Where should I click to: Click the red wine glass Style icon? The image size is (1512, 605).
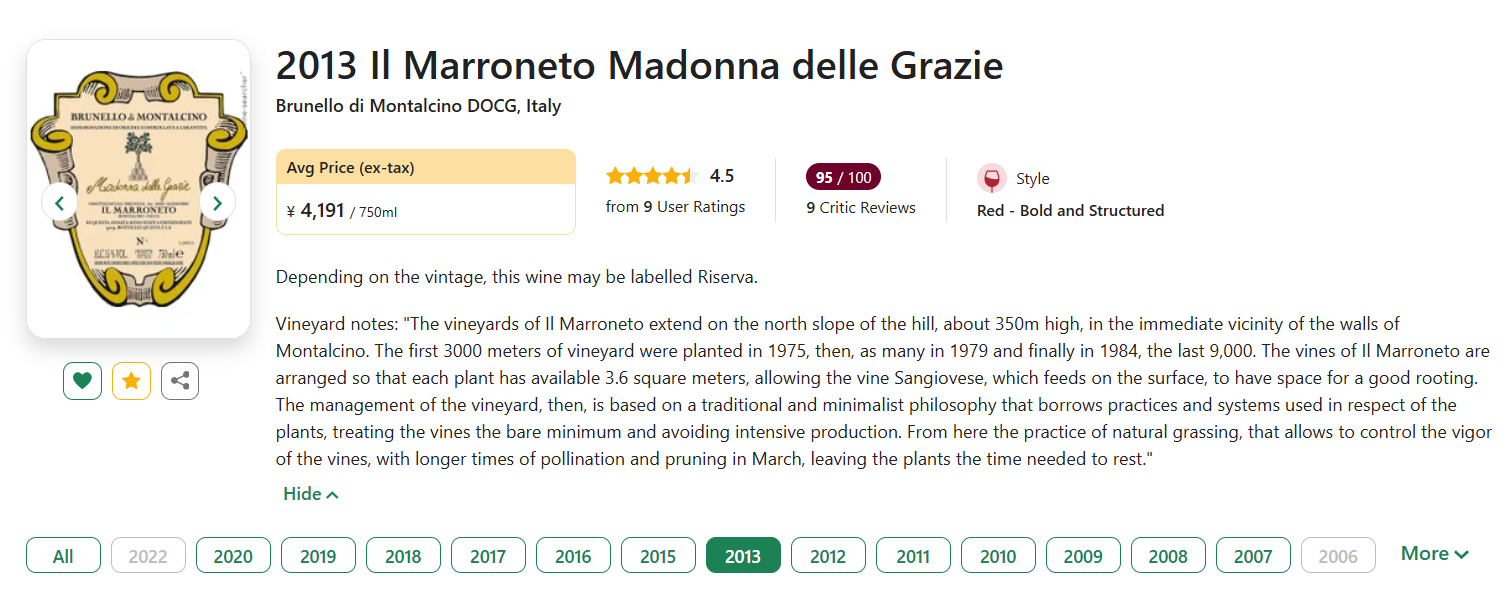(x=991, y=179)
